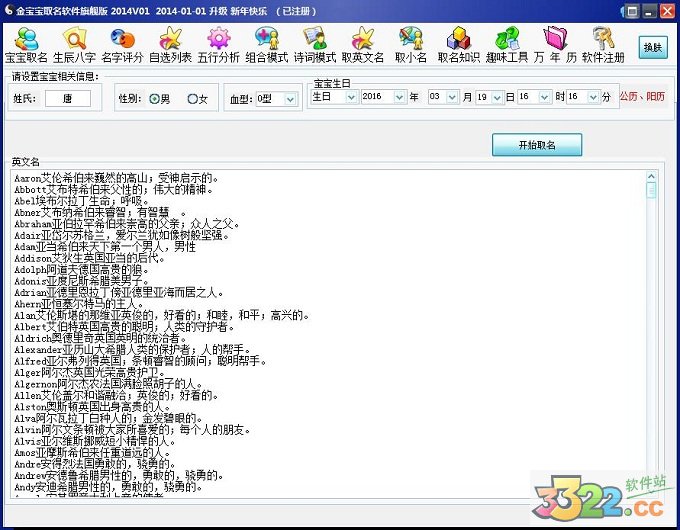Select the Abner name entry
The height and width of the screenshot is (530, 680).
click(100, 213)
